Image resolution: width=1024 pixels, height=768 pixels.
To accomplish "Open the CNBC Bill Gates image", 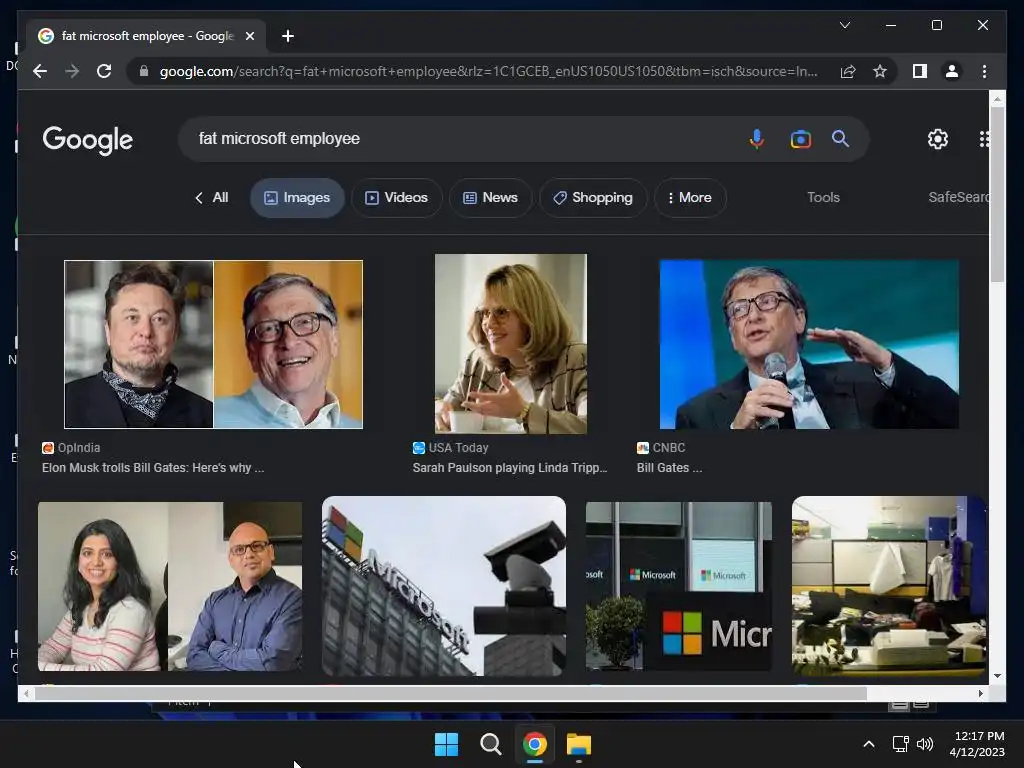I will tap(809, 344).
